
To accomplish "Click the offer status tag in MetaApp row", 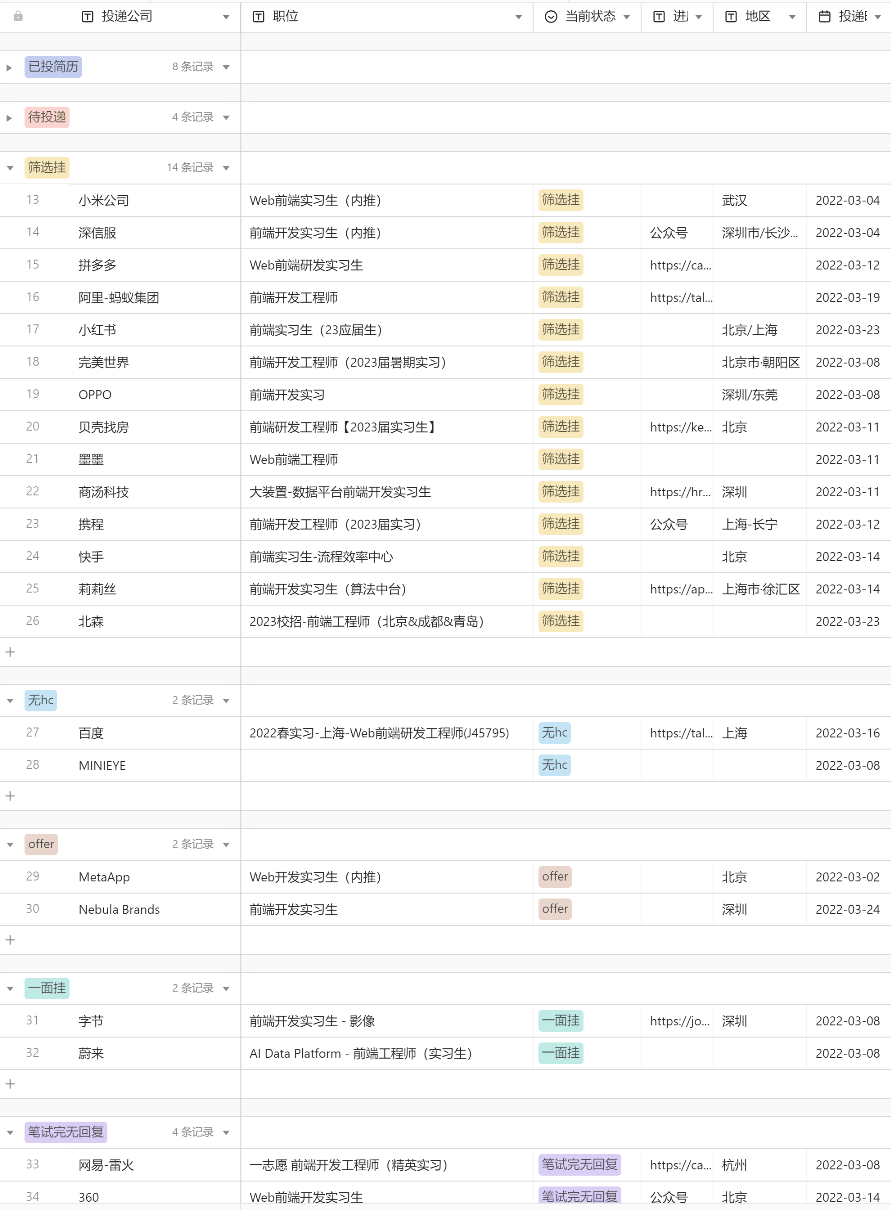I will tap(555, 877).
